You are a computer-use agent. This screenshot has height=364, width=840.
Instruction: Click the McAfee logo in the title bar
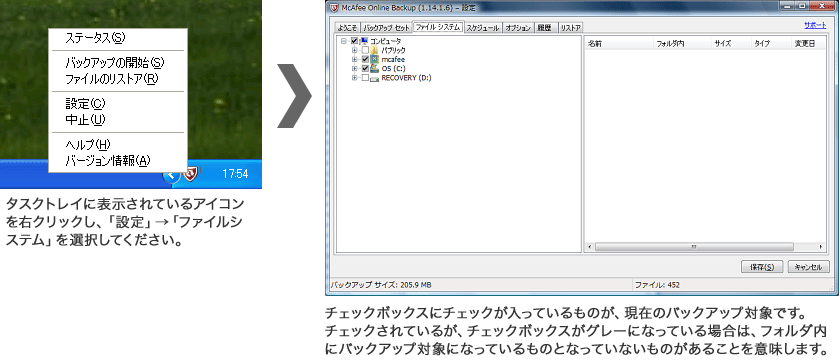click(334, 8)
